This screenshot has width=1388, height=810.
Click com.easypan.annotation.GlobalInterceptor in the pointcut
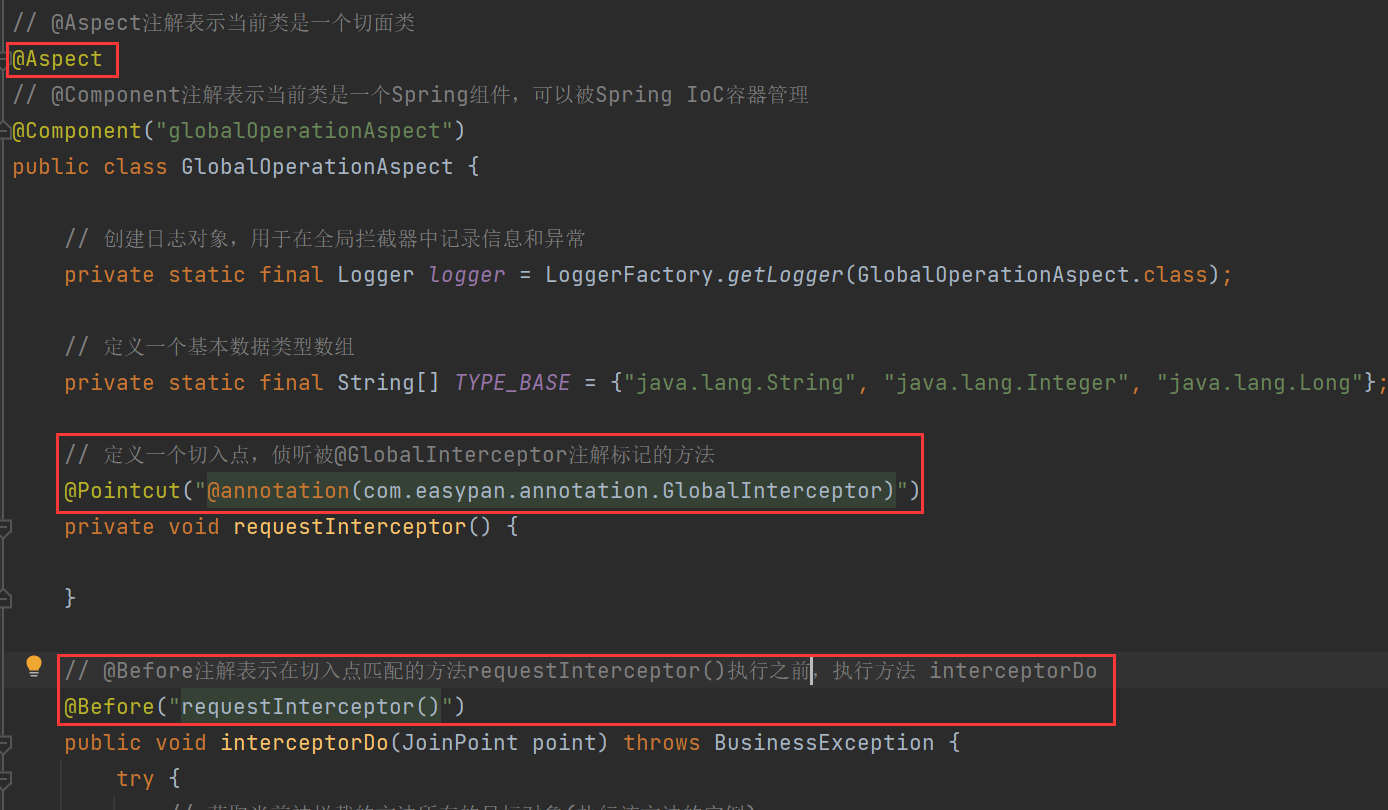point(623,491)
